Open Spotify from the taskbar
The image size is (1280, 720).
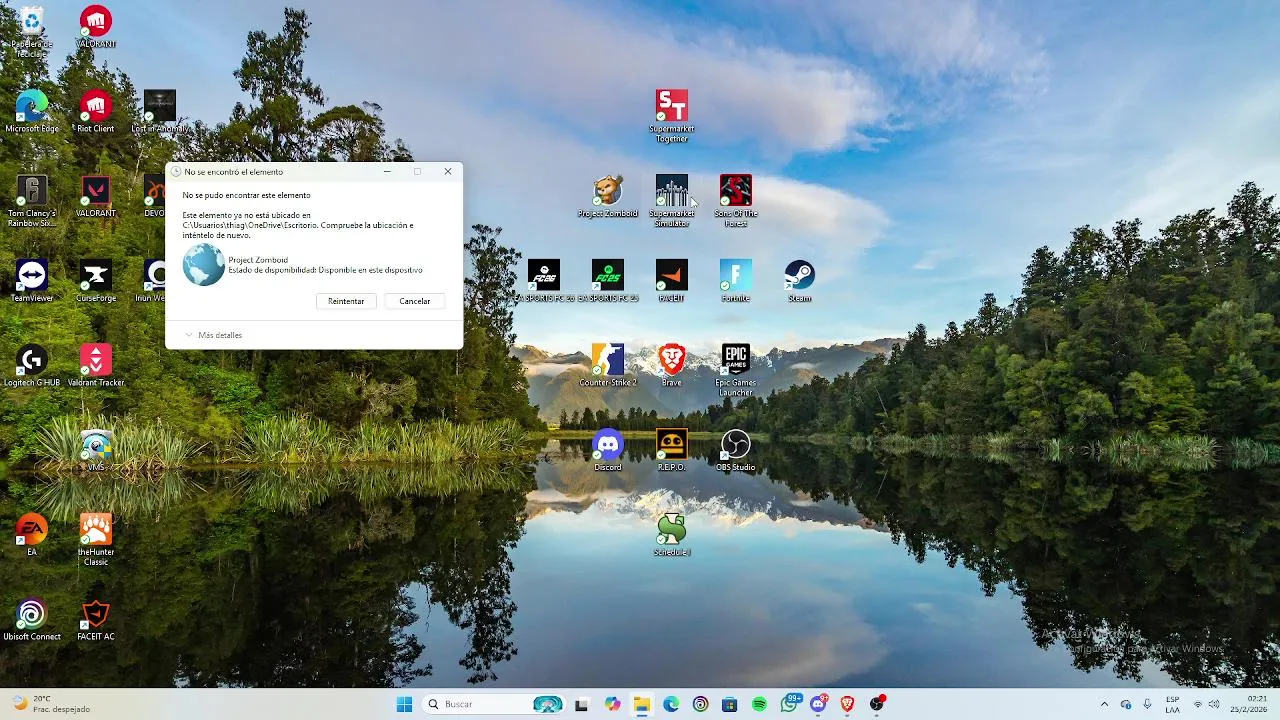coord(759,704)
